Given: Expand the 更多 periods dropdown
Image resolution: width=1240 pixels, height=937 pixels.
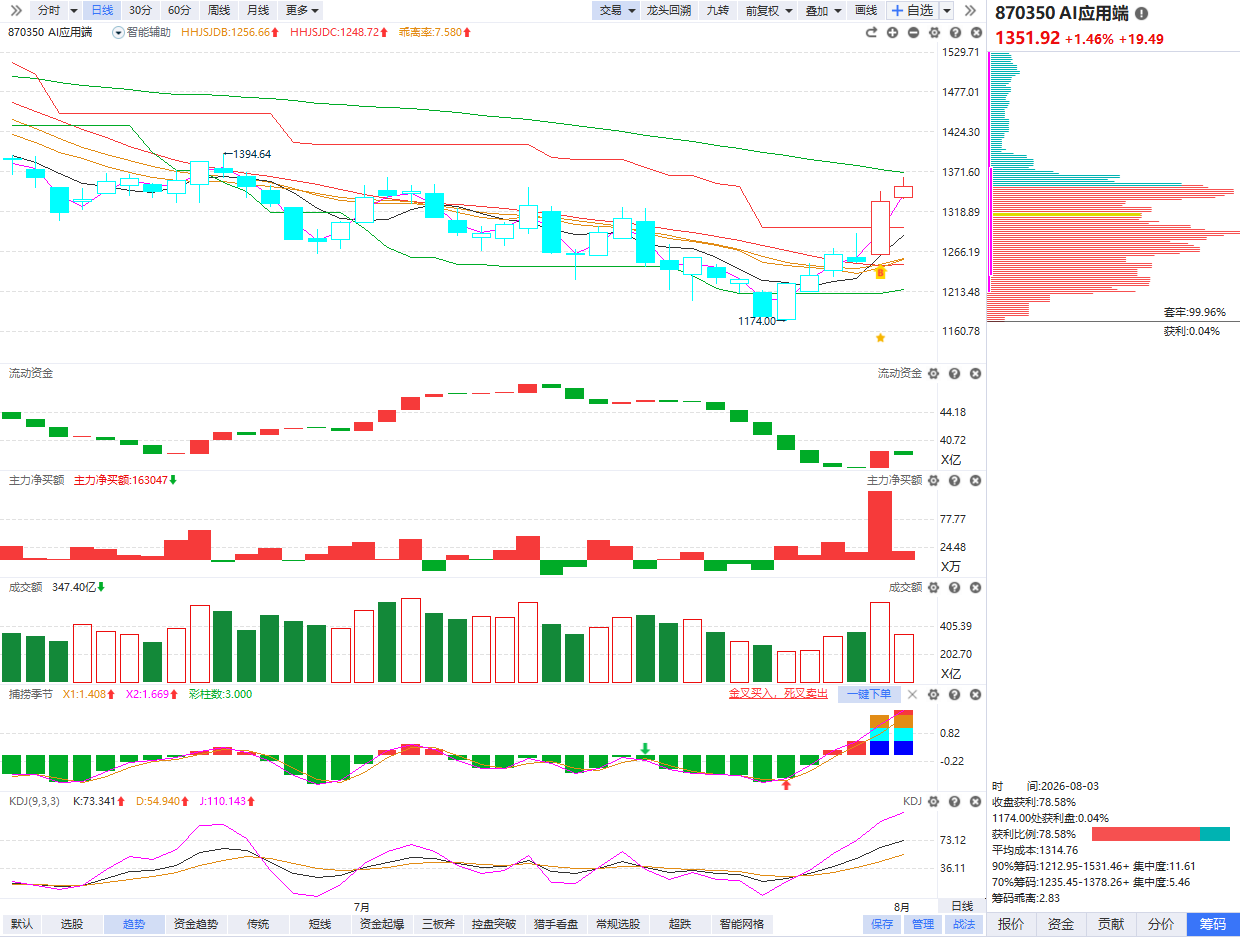Looking at the screenshot, I should [302, 10].
